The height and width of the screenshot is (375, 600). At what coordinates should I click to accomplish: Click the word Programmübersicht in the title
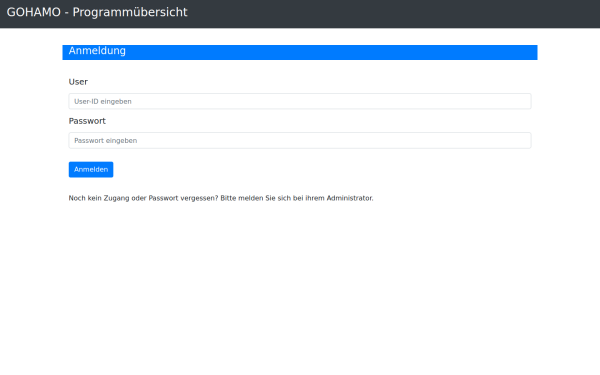(130, 12)
